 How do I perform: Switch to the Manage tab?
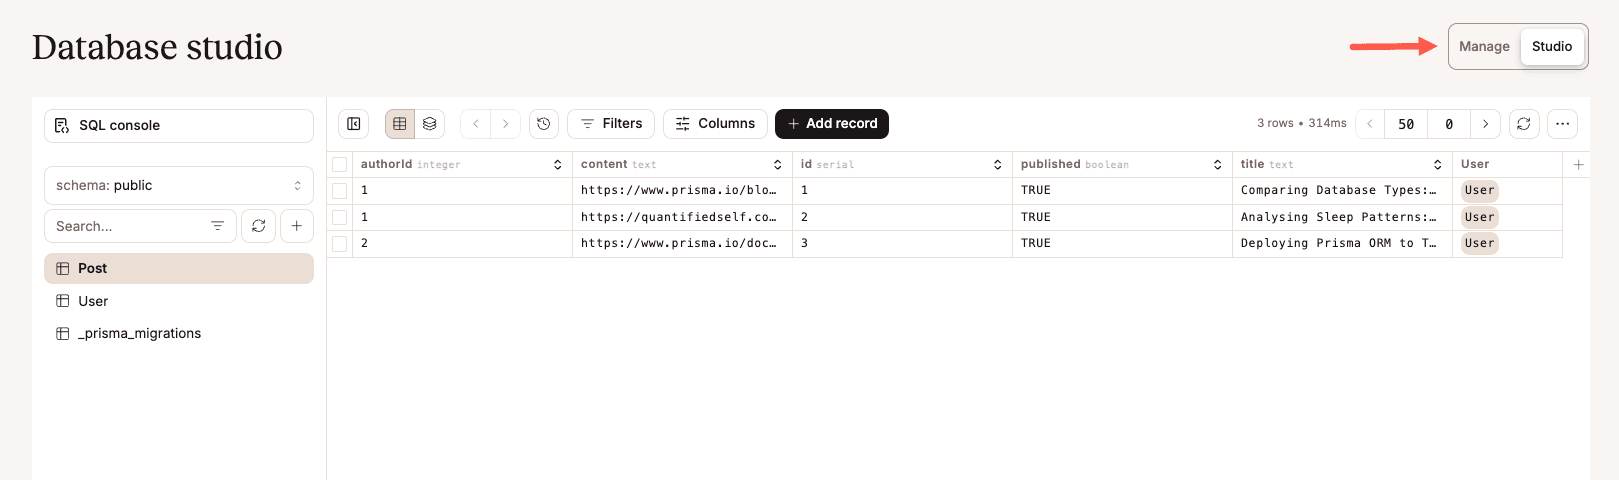pos(1484,47)
